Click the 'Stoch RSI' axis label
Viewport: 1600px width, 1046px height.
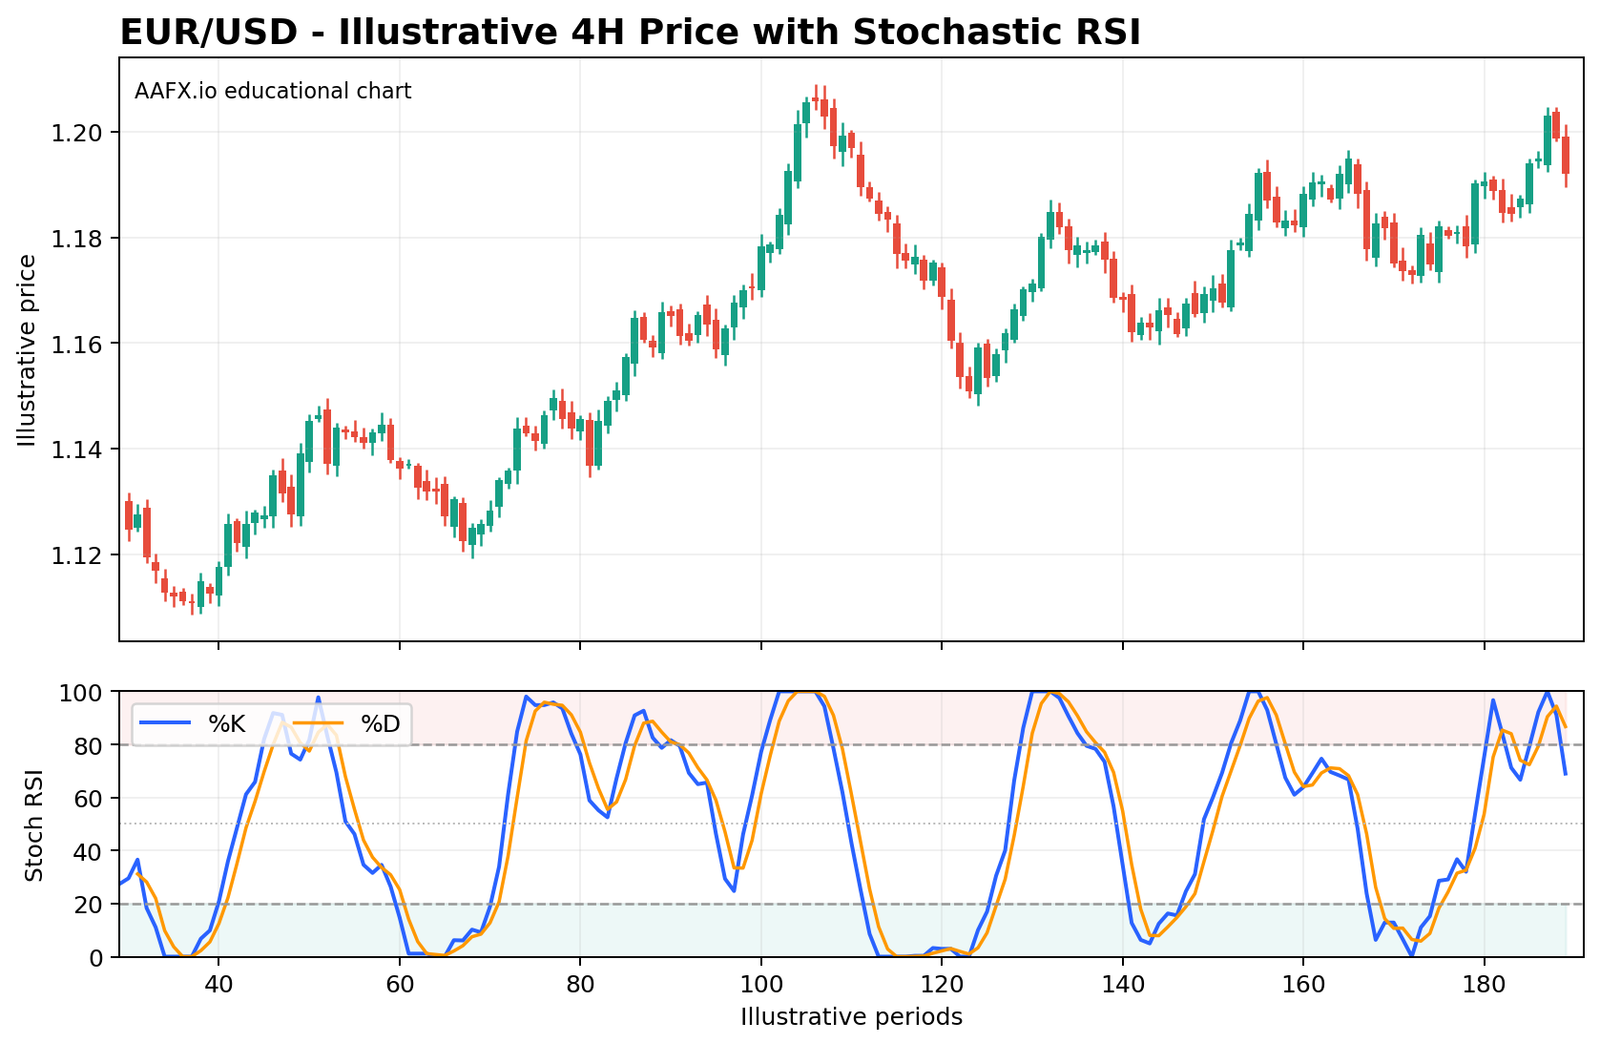(34, 825)
